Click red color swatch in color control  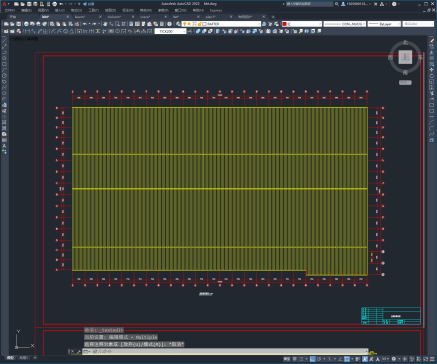[285, 24]
